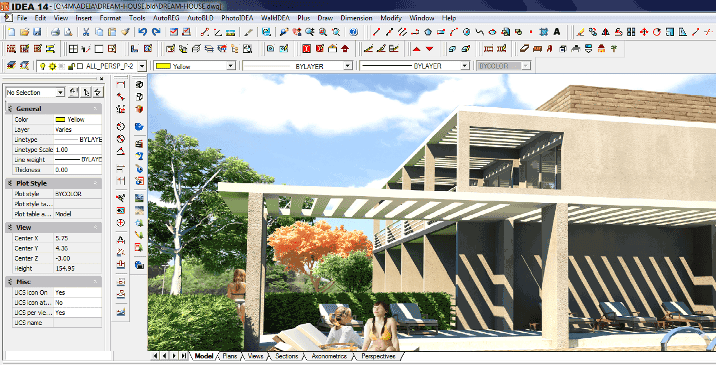Open the layer ALL_PERSP dropdown
Viewport: 716px width, 365px height.
tap(142, 66)
